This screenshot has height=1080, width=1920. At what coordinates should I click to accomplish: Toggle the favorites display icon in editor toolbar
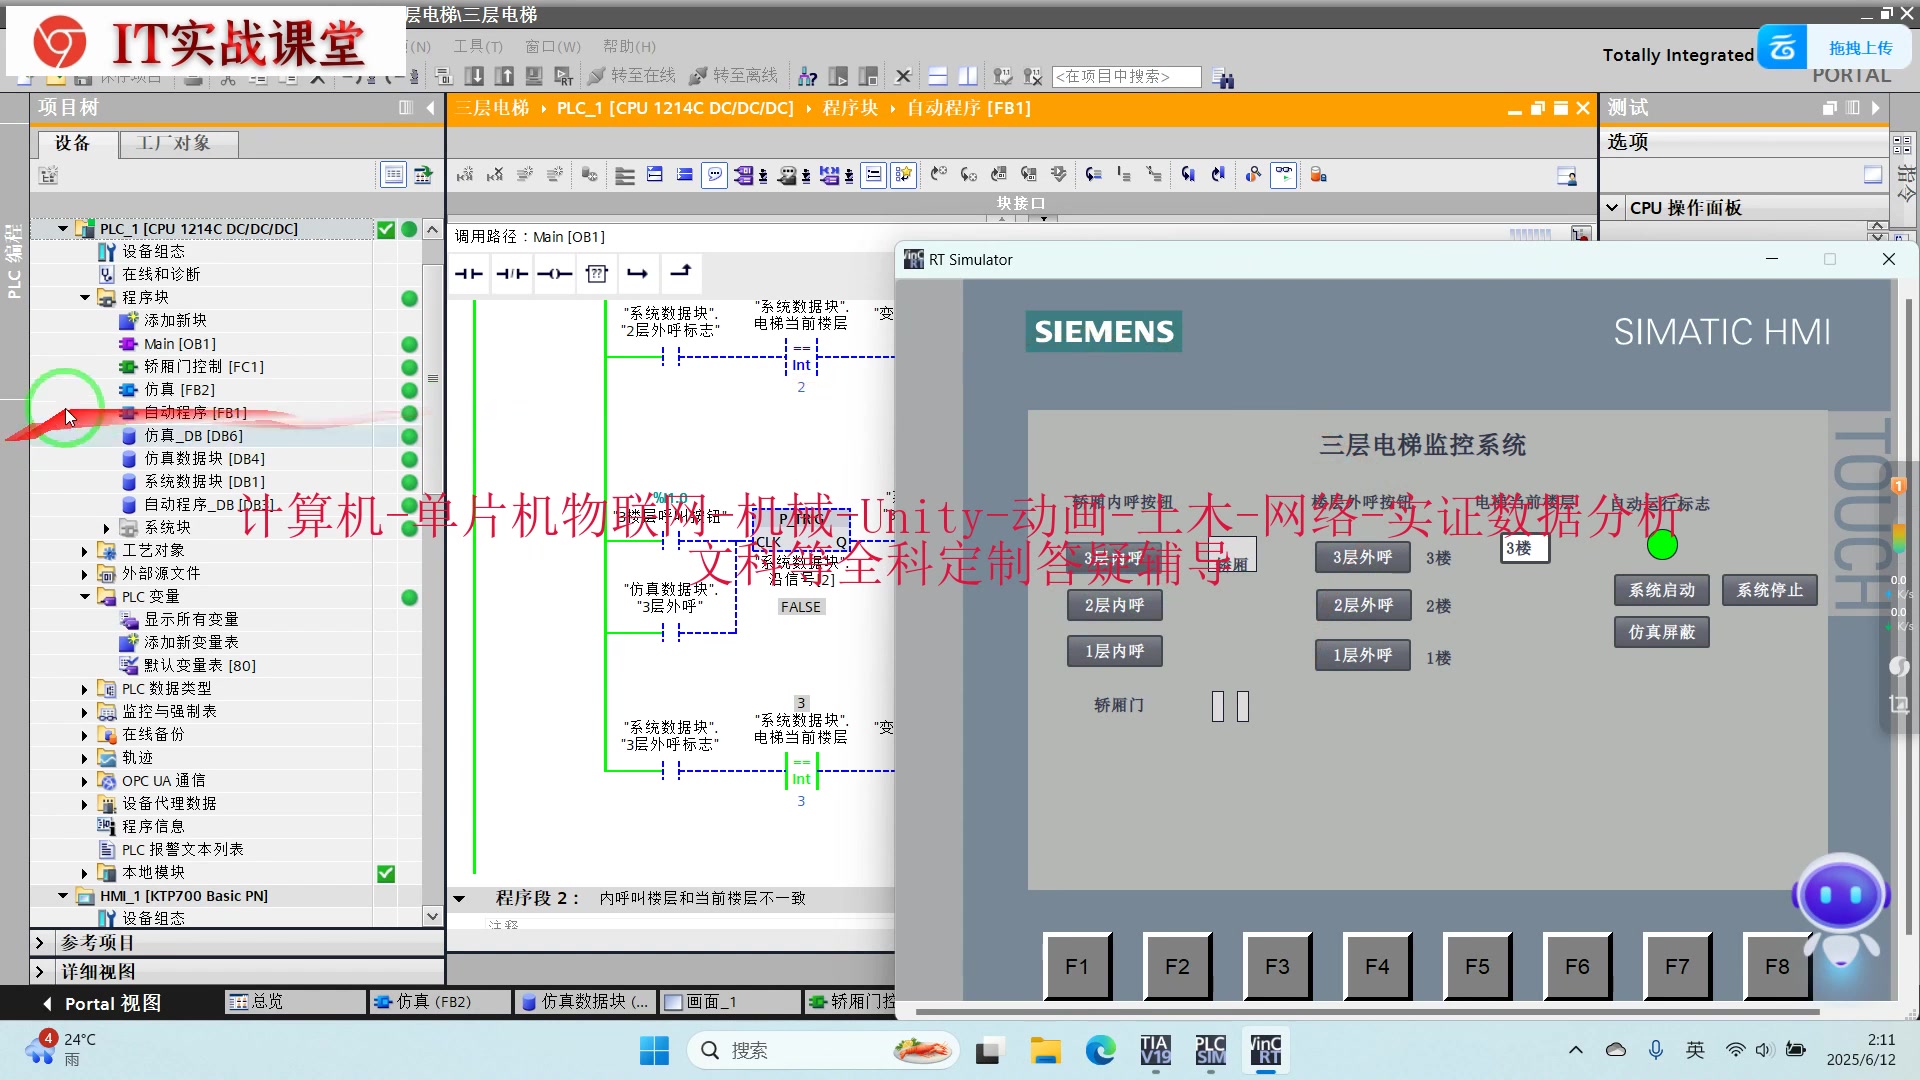pos(904,175)
